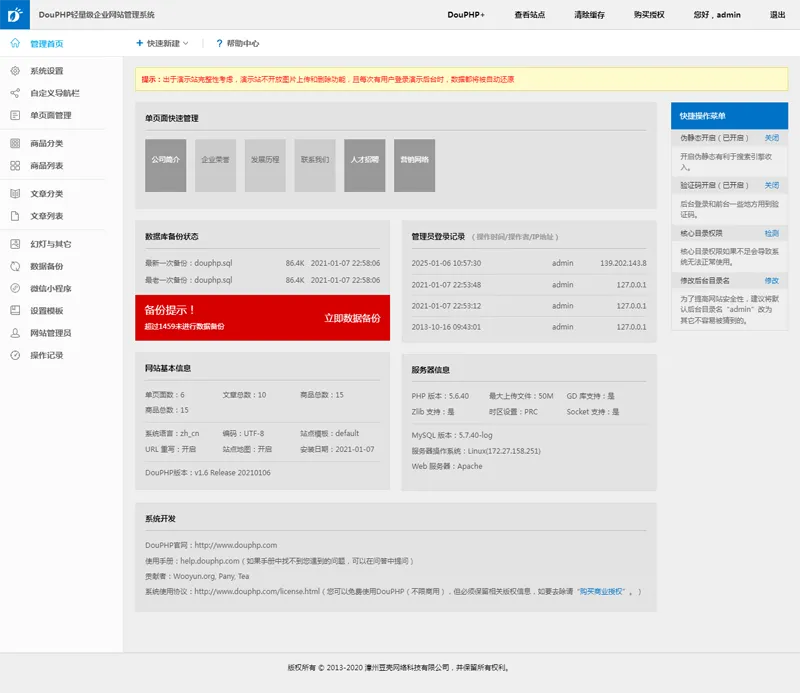Open the 商品分类 grid icon
Image resolution: width=800 pixels, height=693 pixels.
14,144
